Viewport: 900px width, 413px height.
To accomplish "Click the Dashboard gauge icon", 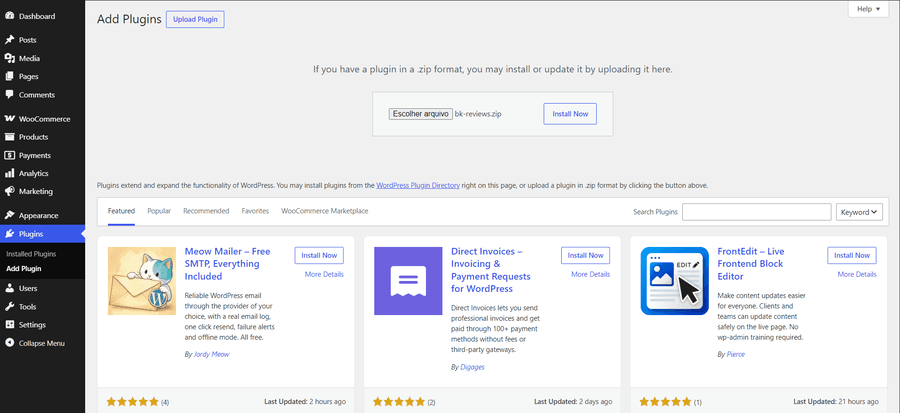I will coord(9,16).
